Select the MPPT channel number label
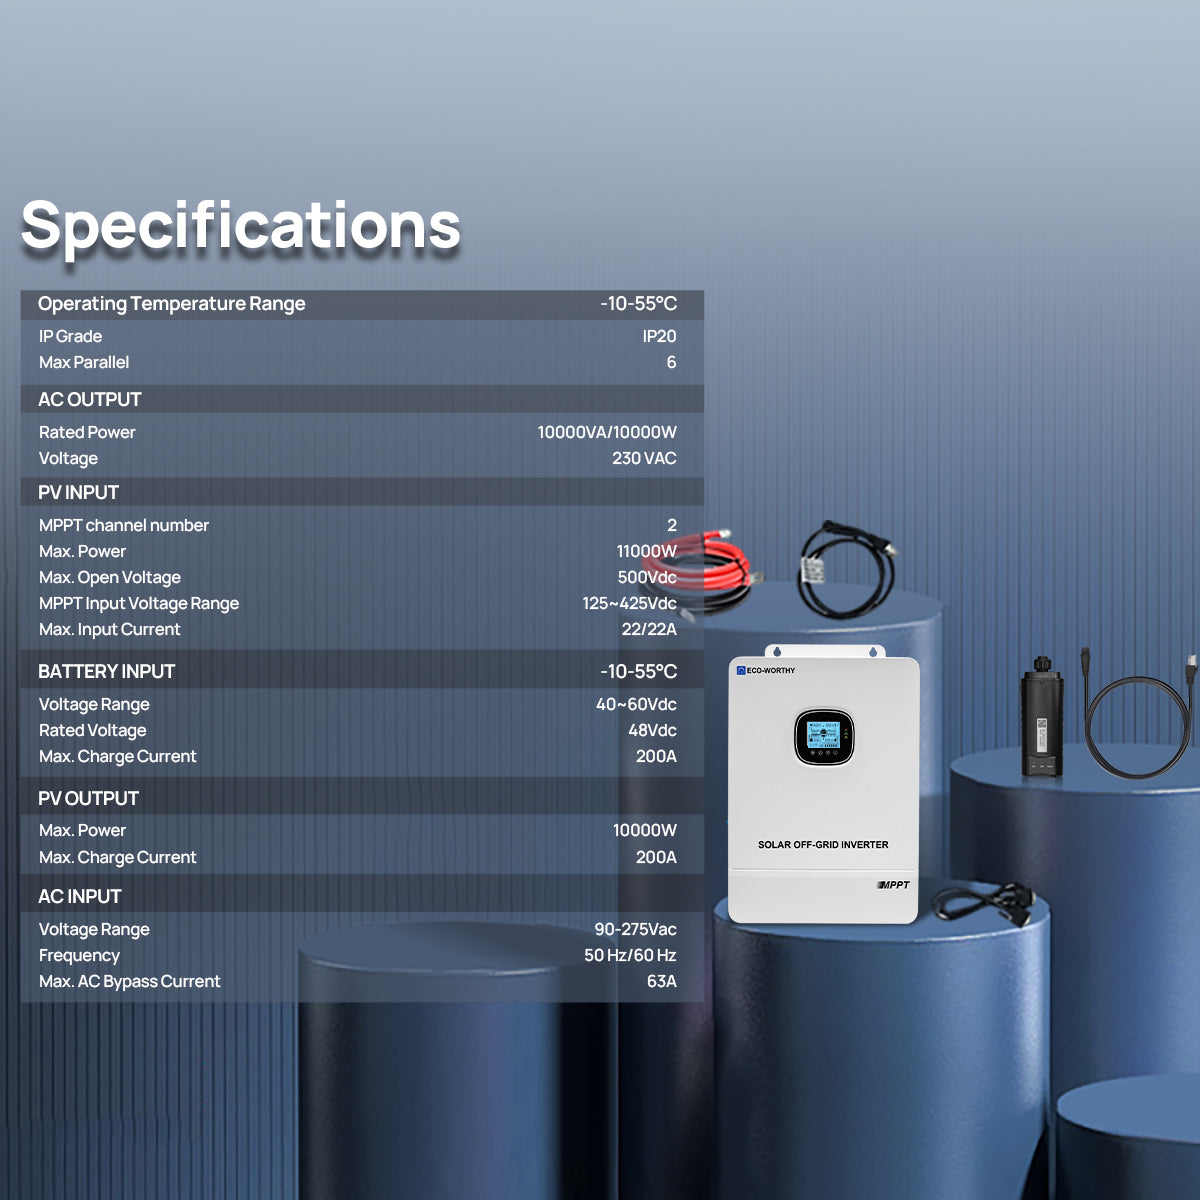 tap(124, 525)
